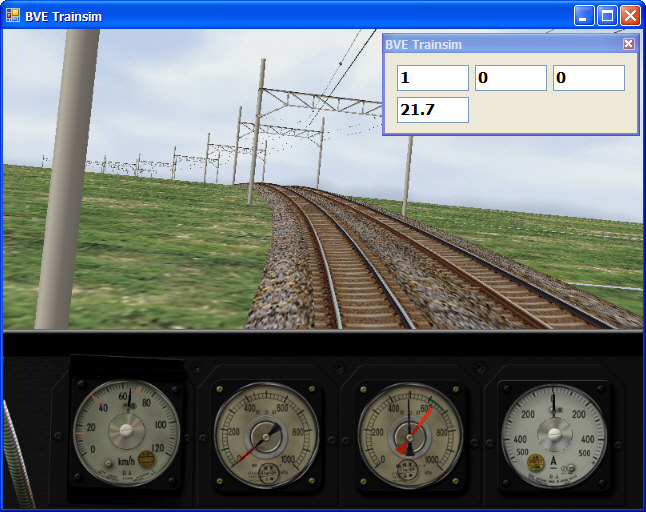The image size is (646, 512).
Task: Click the ammeter gauge marked A
Action: pyautogui.click(x=553, y=435)
